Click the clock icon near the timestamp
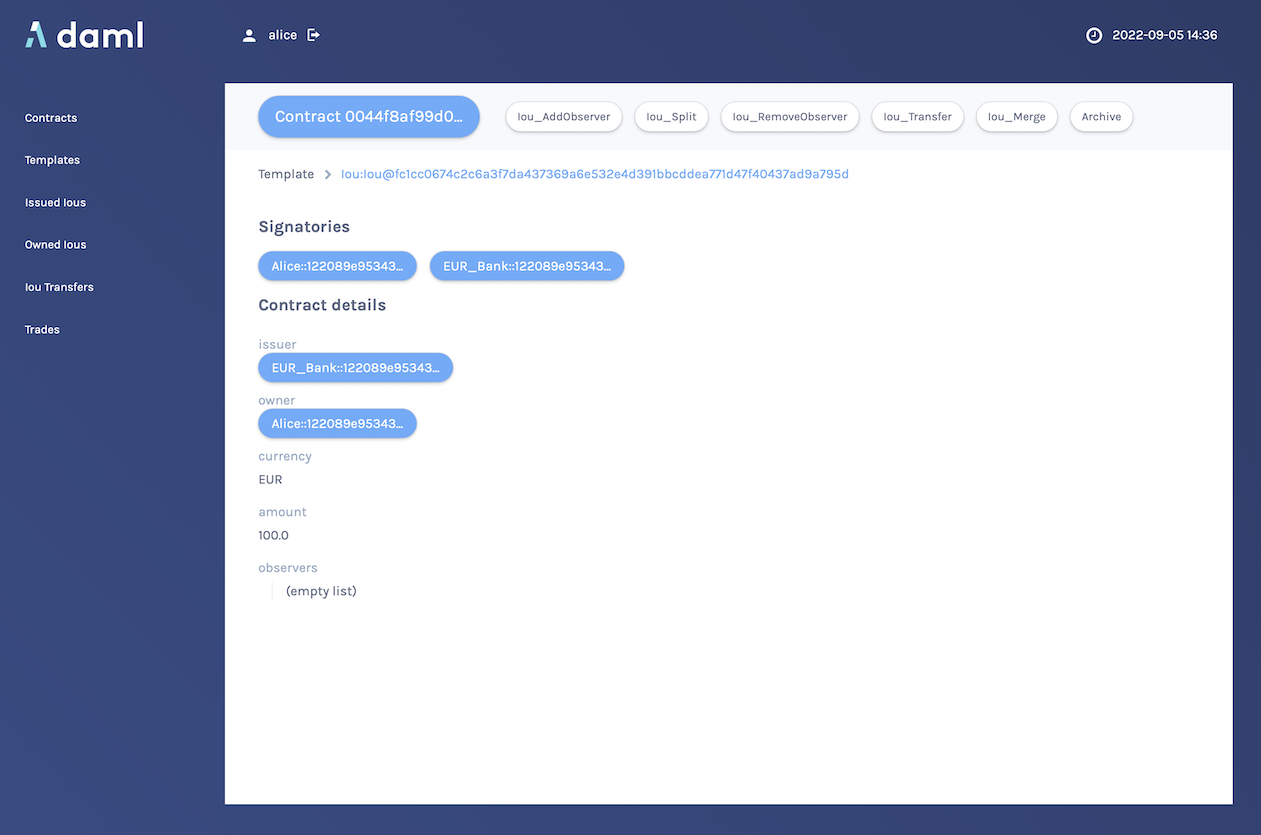Image resolution: width=1261 pixels, height=835 pixels. [x=1094, y=34]
